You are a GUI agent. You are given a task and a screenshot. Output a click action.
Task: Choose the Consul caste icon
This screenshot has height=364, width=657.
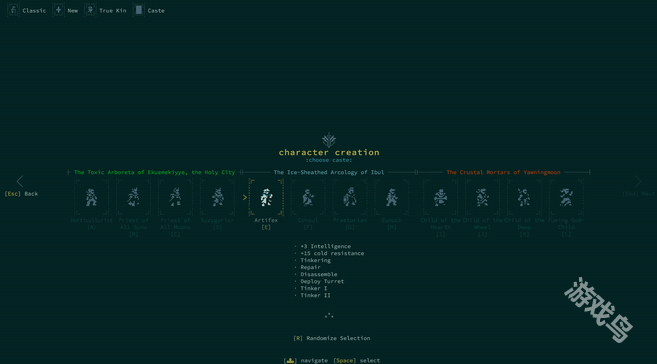coord(308,197)
